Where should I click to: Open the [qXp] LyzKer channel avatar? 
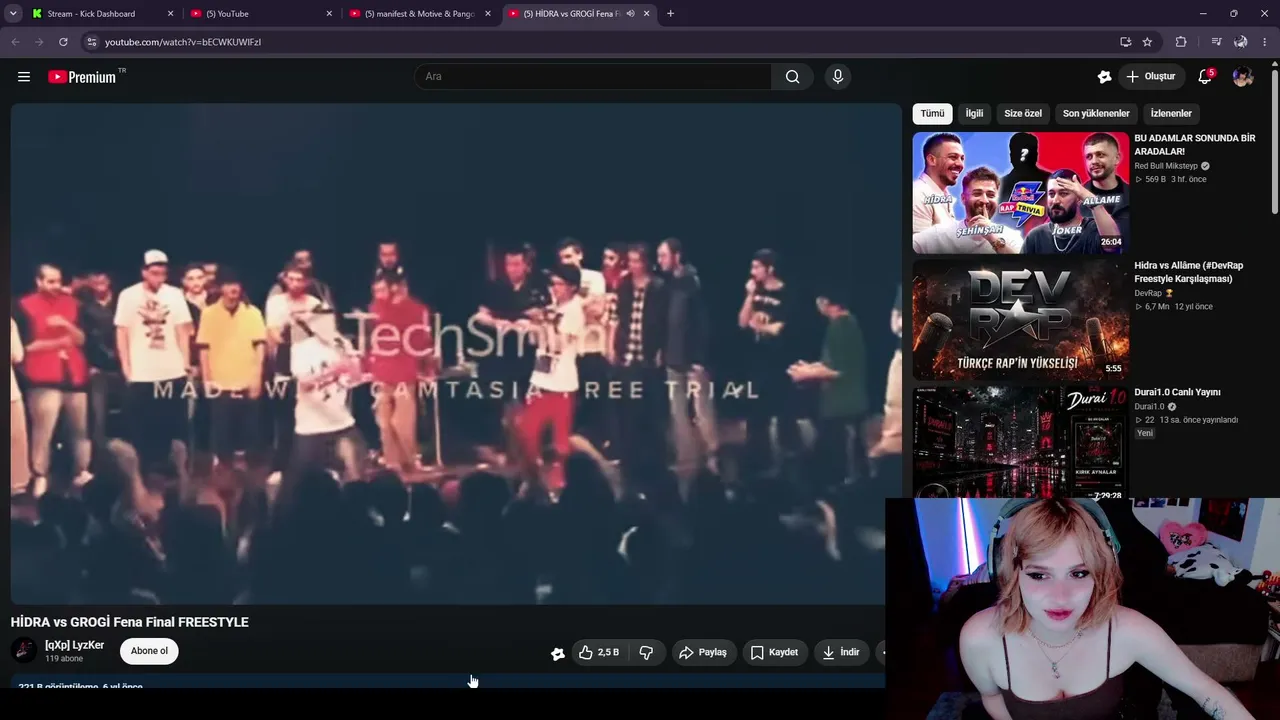click(24, 651)
